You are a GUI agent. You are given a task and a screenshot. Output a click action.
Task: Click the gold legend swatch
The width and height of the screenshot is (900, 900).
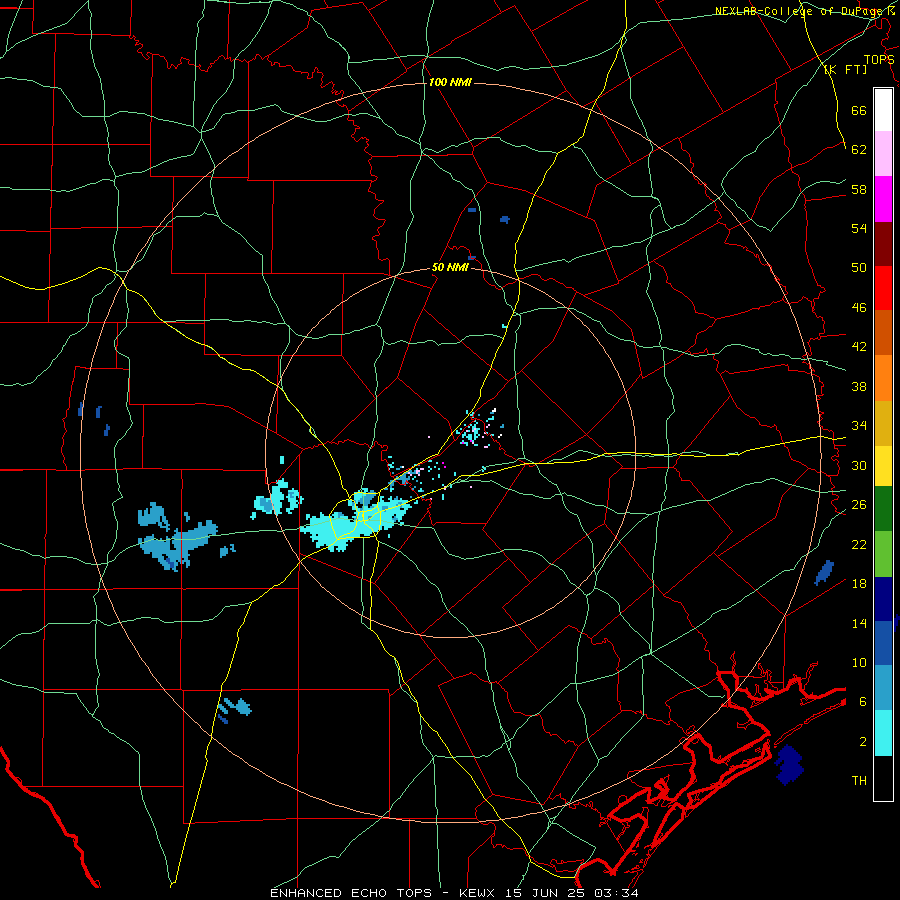click(x=883, y=423)
